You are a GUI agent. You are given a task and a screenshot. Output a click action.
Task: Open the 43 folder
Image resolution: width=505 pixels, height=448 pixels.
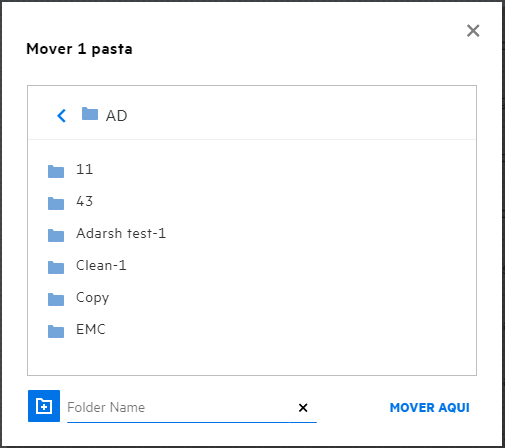[84, 201]
